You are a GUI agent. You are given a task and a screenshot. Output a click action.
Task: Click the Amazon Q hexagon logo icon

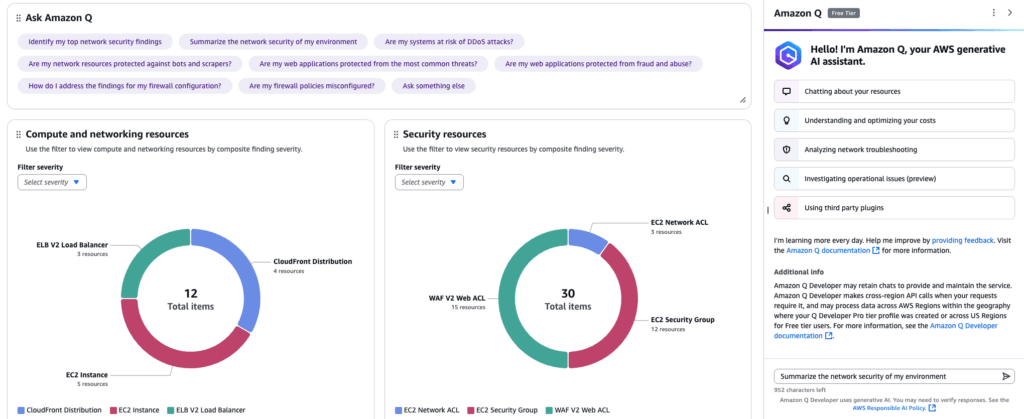coord(789,54)
